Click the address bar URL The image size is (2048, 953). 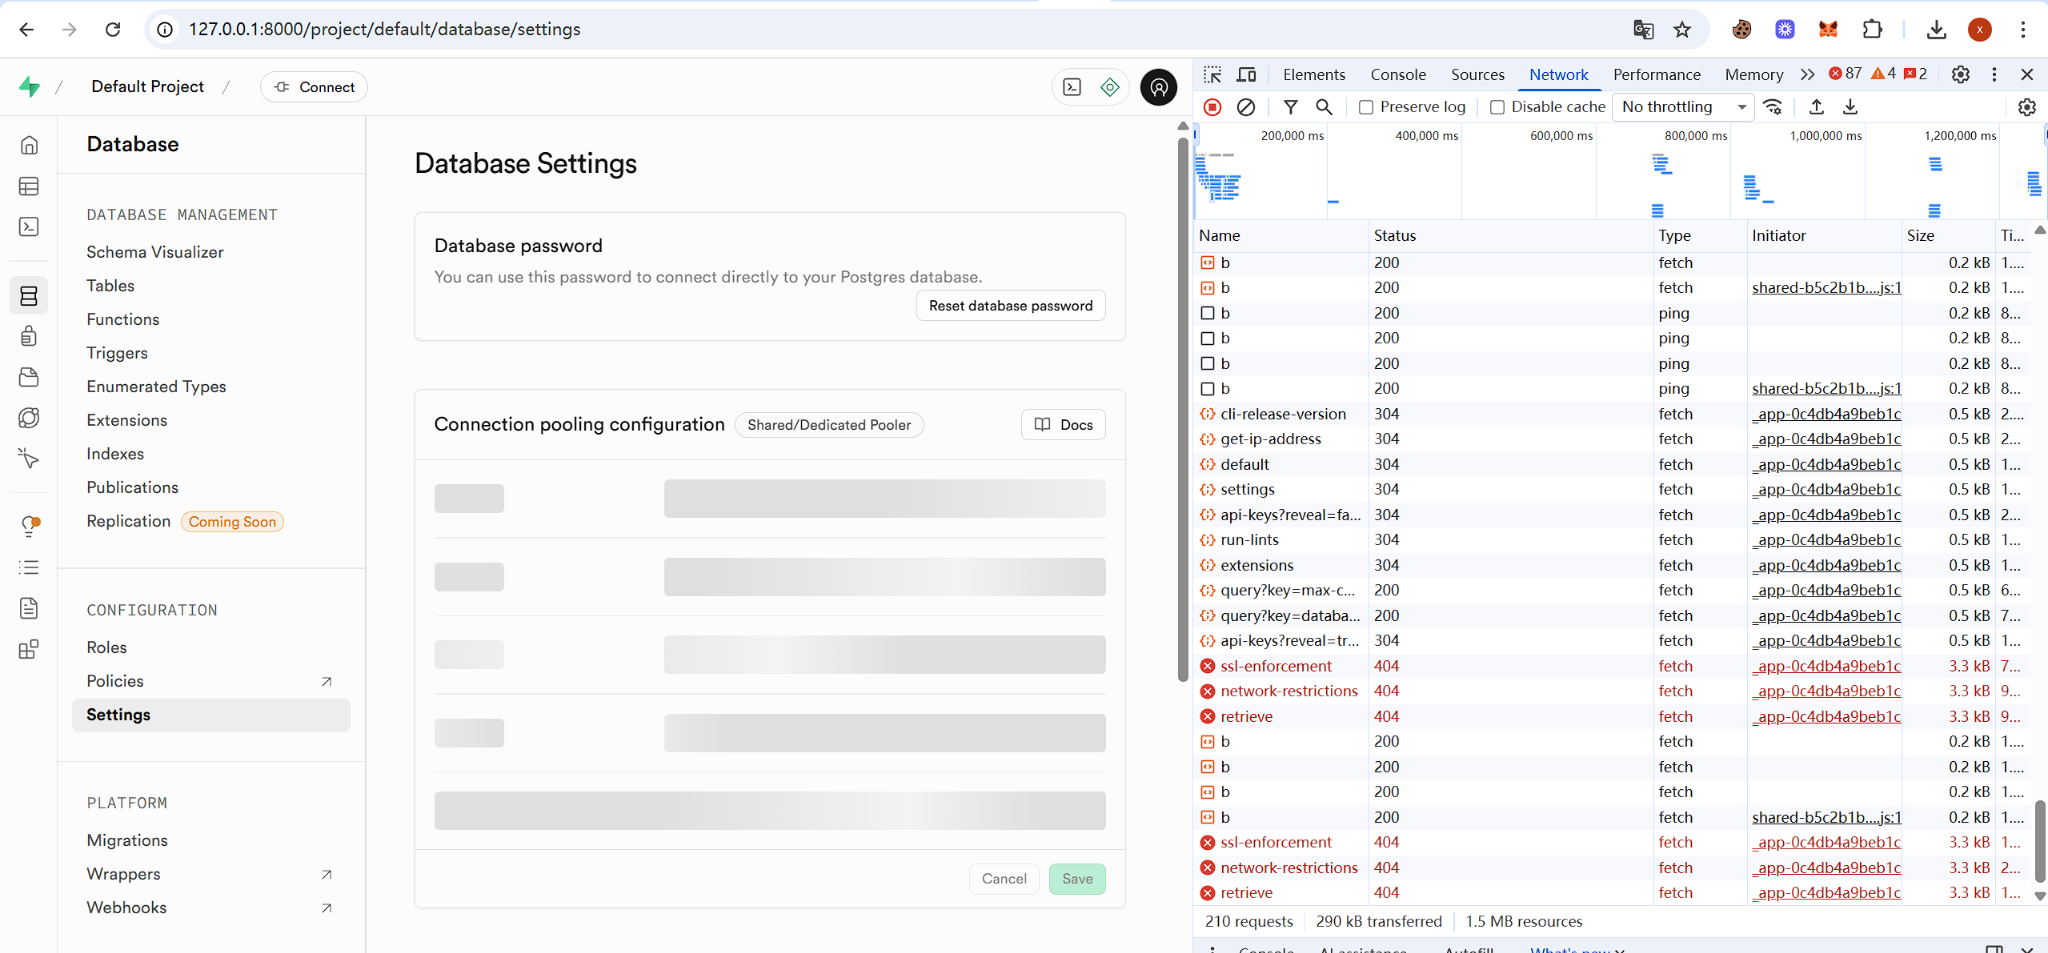385,29
